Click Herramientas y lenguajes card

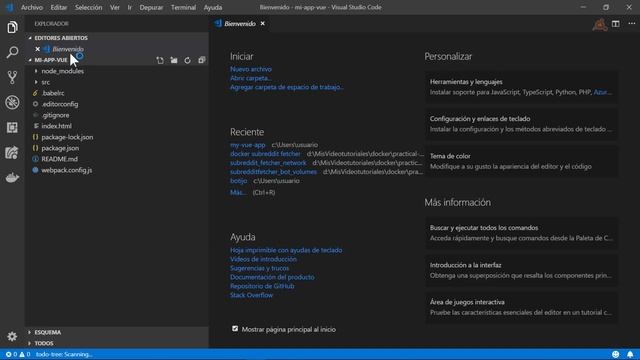point(521,87)
